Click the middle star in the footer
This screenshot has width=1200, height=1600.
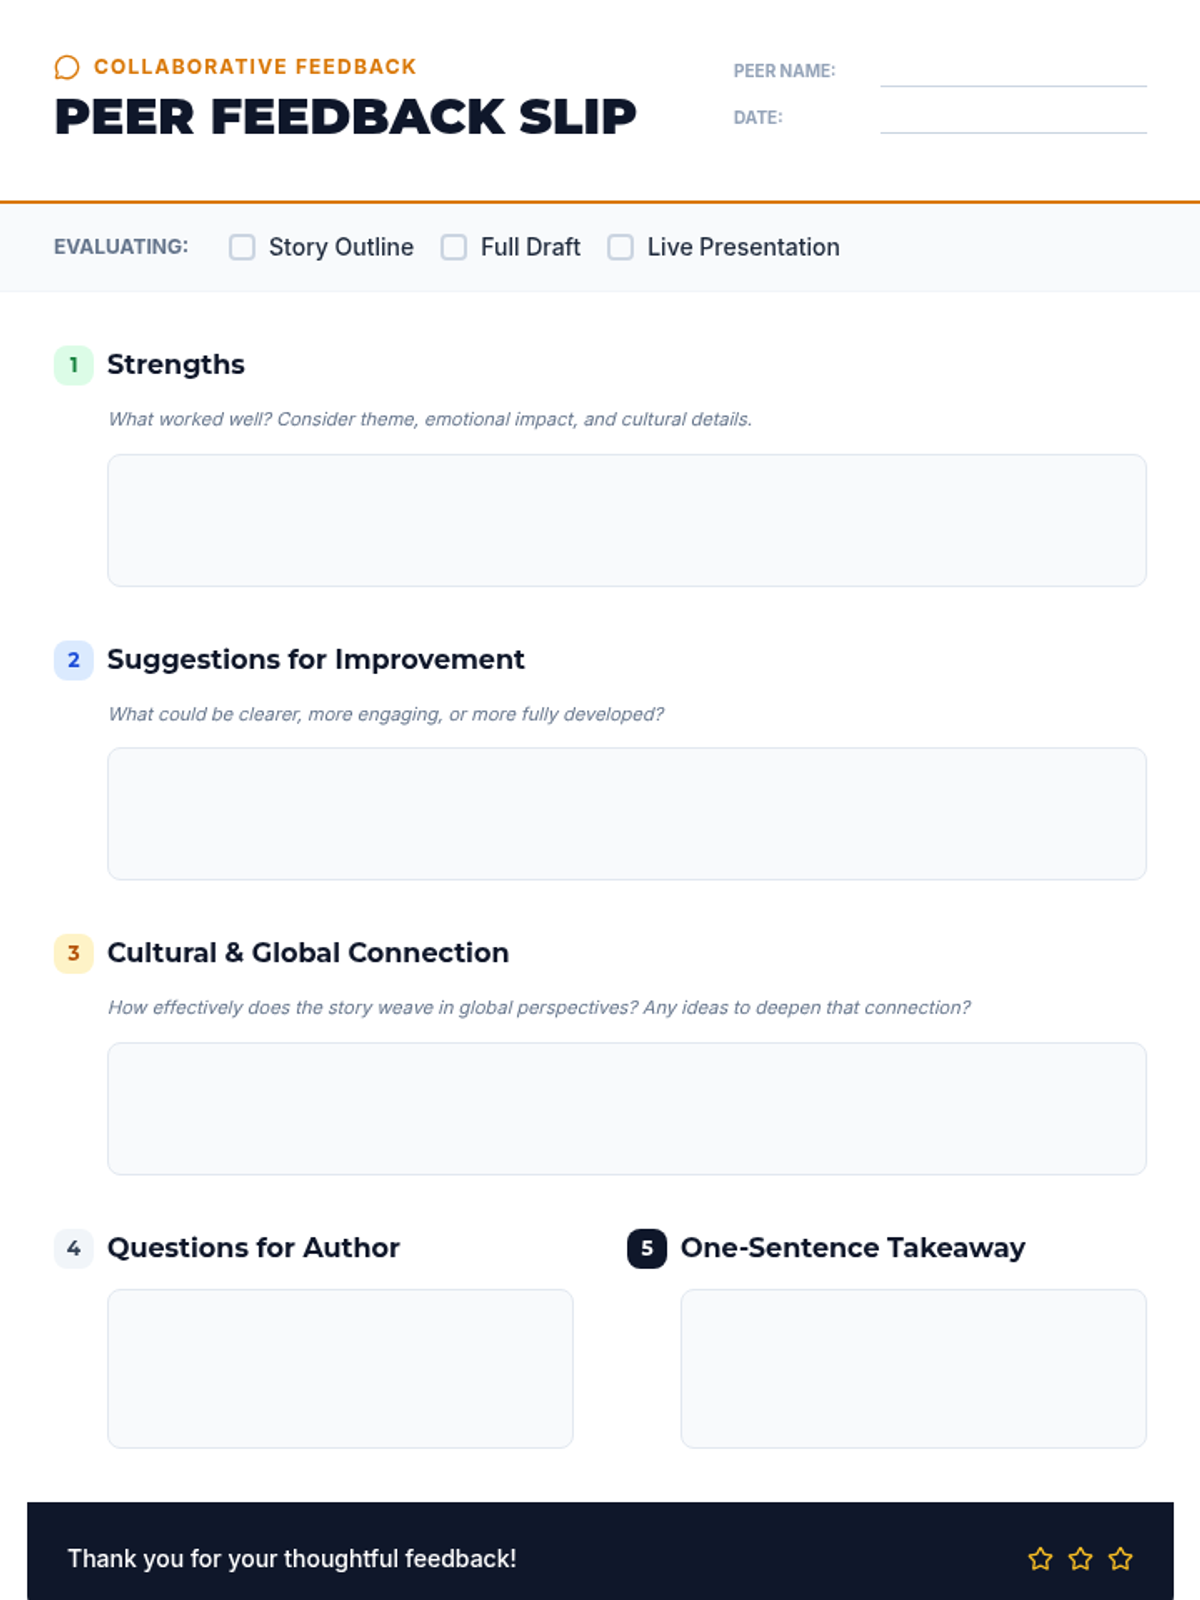tap(1080, 1558)
